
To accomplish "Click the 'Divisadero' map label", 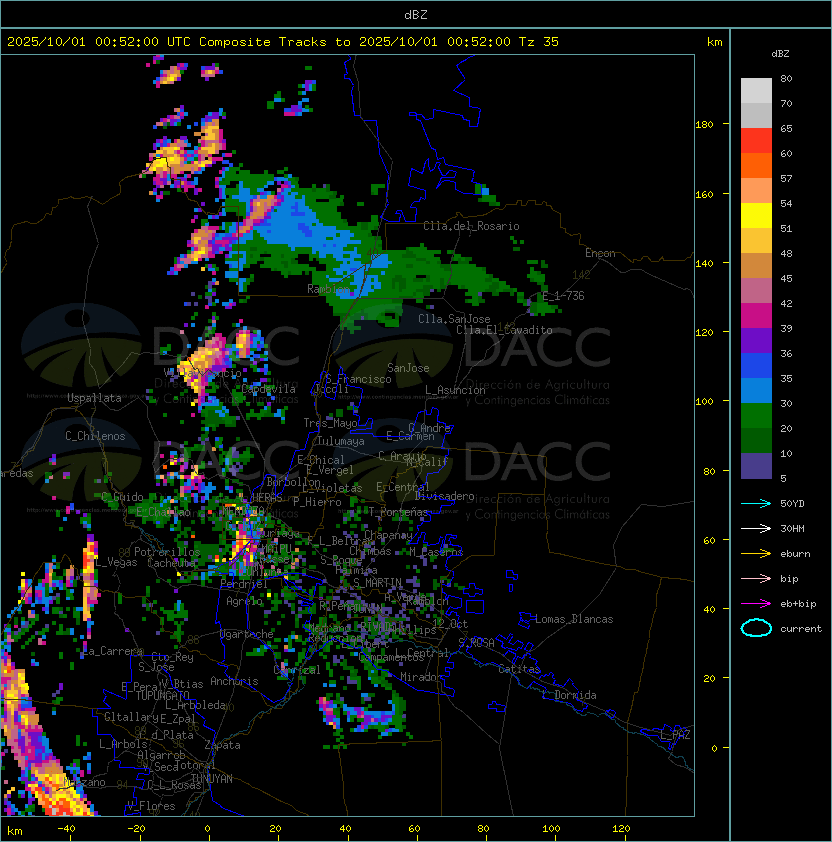I will pyautogui.click(x=444, y=496).
